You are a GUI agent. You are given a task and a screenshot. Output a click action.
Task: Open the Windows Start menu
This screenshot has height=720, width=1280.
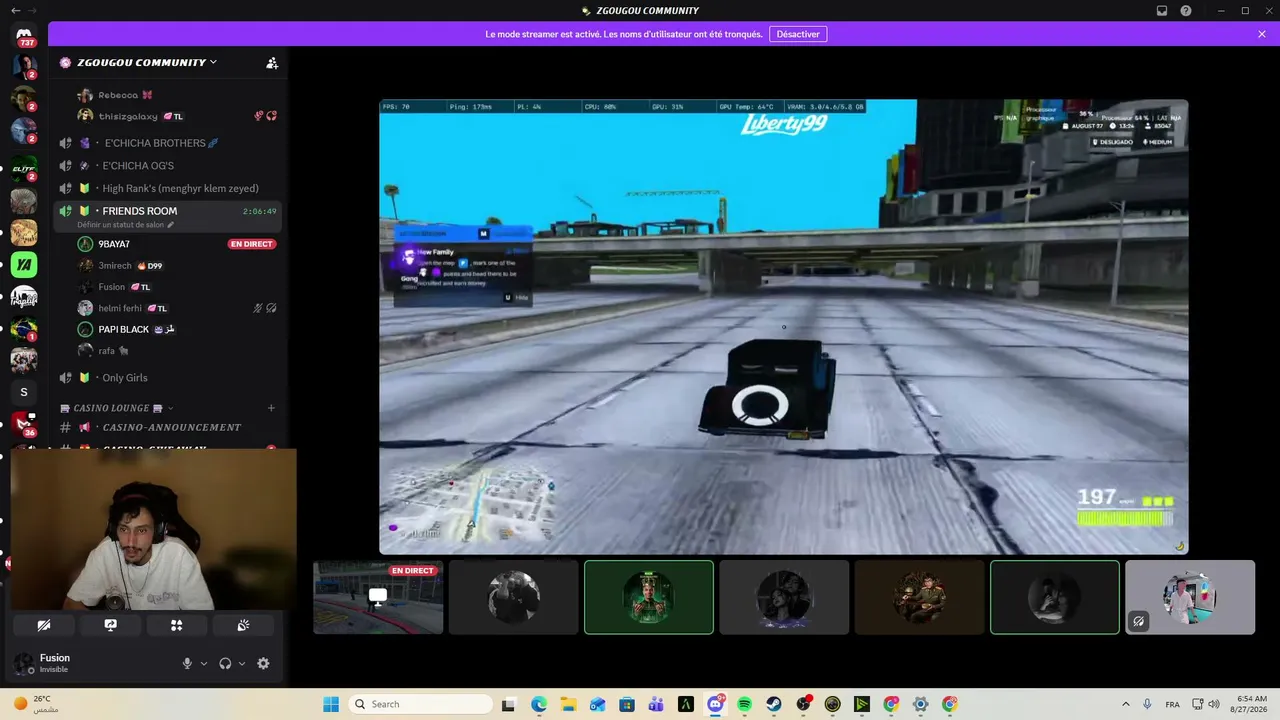click(331, 704)
